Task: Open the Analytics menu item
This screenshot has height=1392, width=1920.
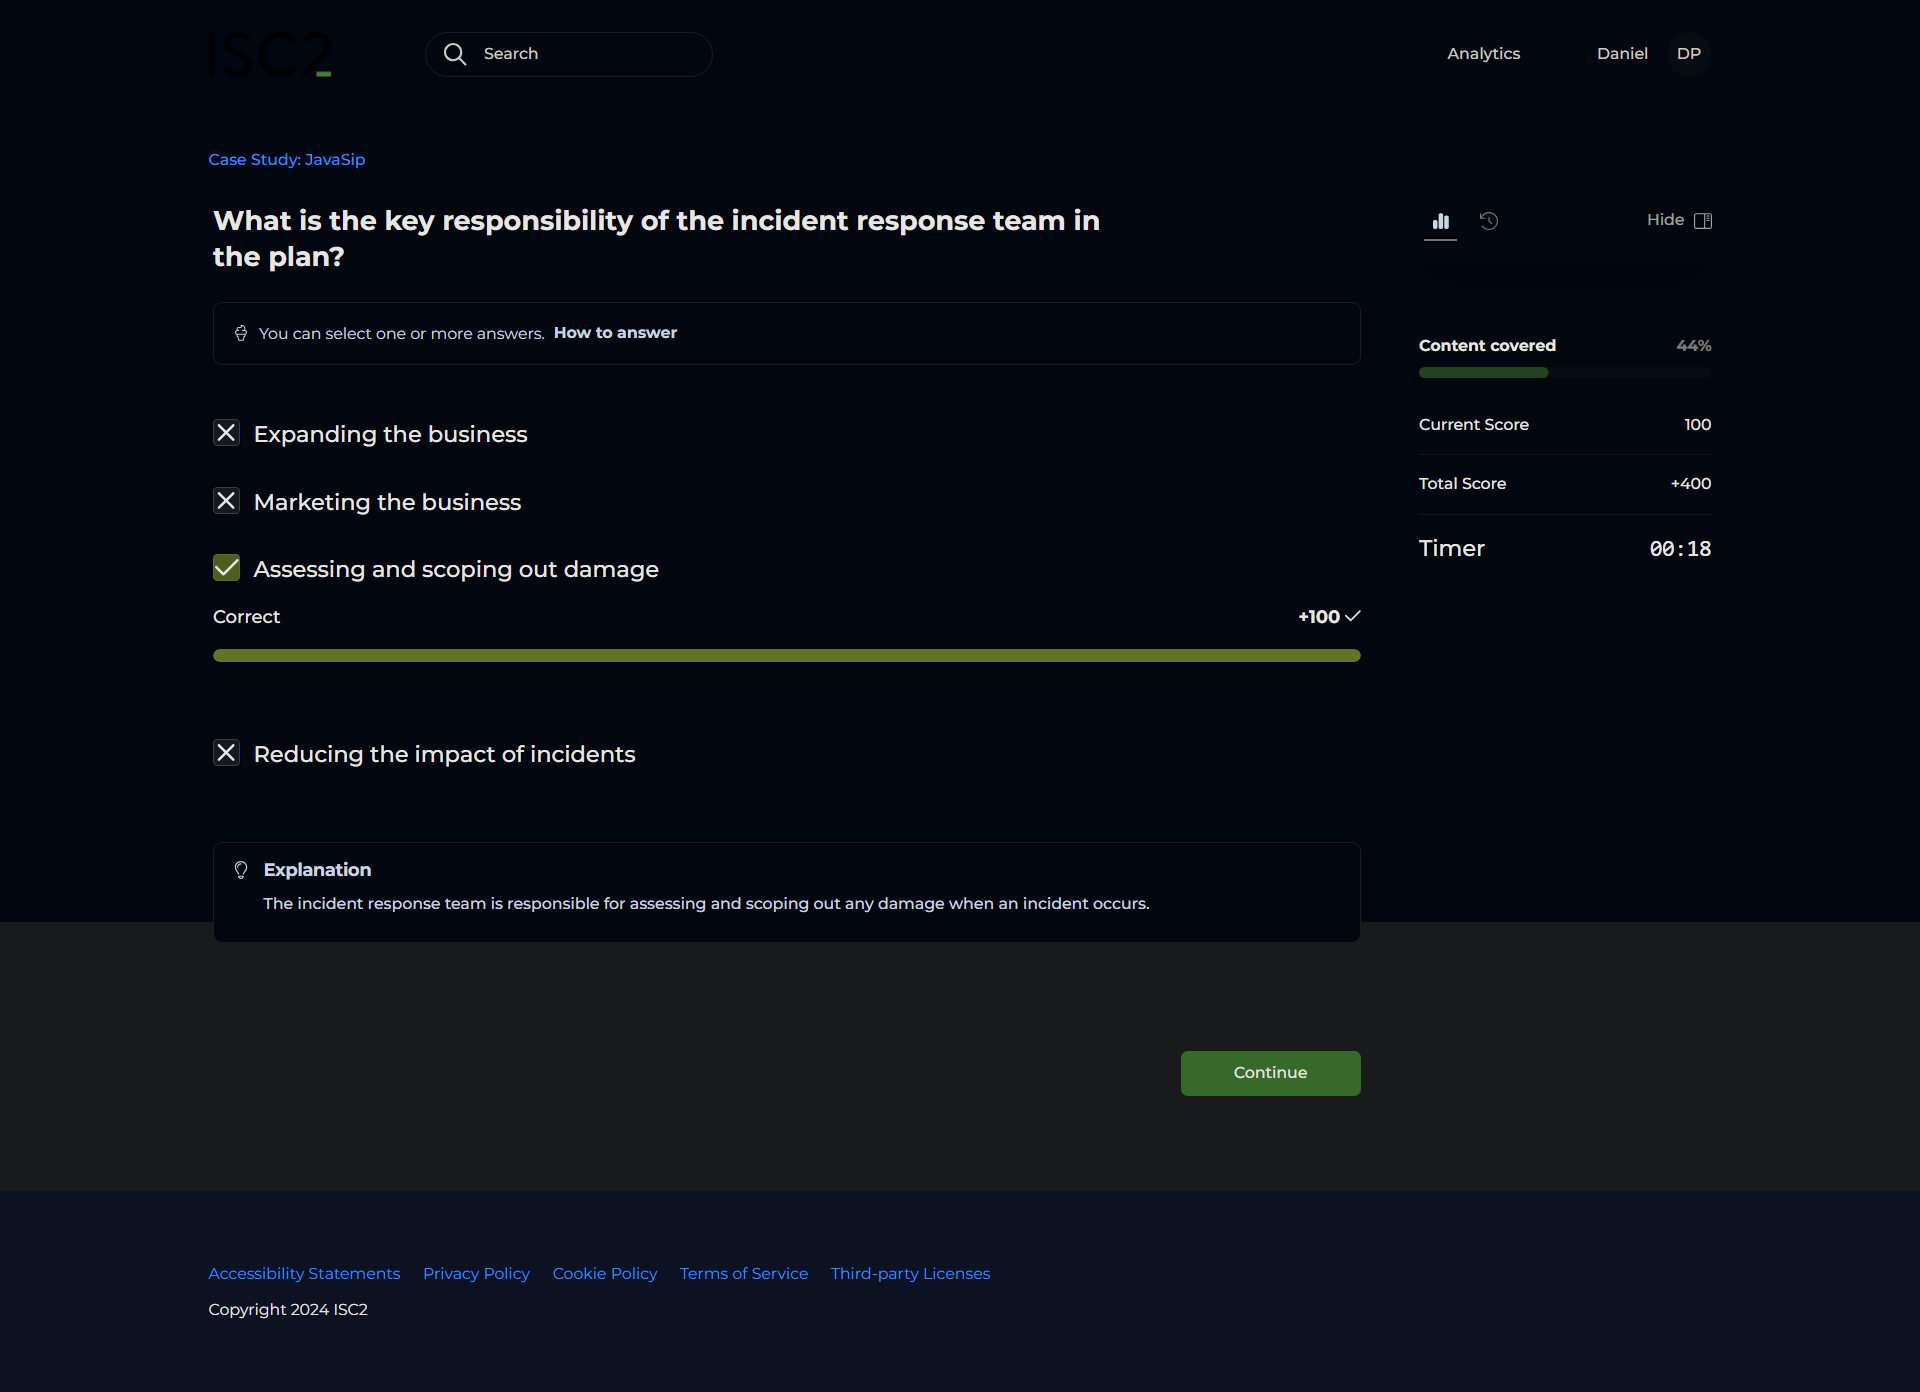Action: coord(1483,54)
